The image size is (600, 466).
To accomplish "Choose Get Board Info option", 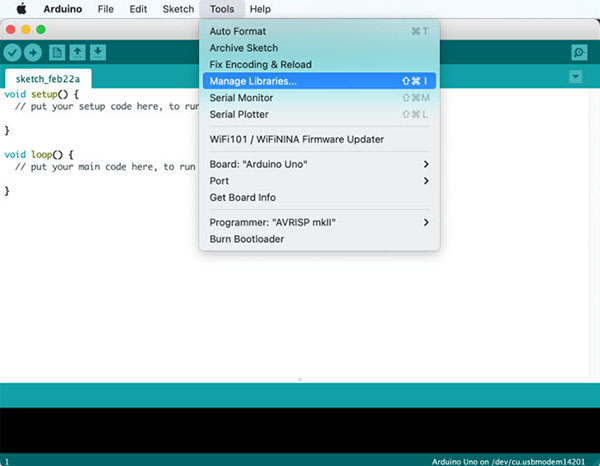I will coord(317,197).
